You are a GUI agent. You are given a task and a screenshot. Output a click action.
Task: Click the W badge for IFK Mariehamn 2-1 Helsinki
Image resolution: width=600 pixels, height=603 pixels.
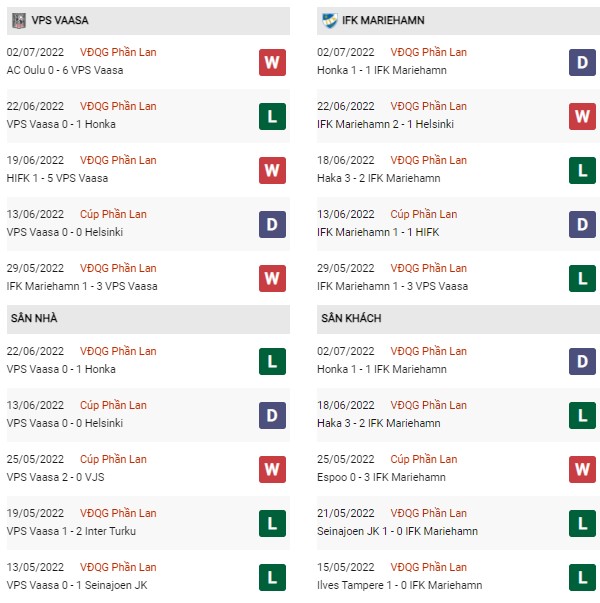pyautogui.click(x=582, y=116)
